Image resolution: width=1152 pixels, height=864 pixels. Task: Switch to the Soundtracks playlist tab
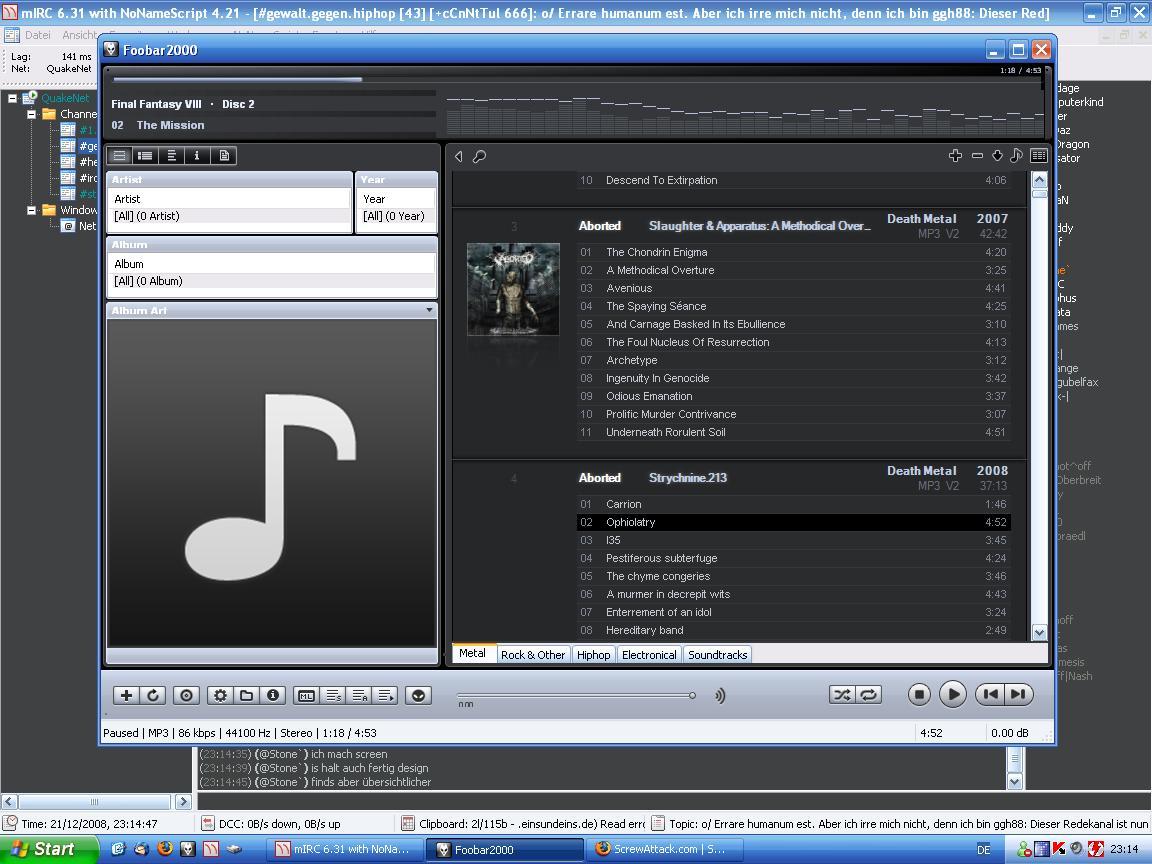coord(718,655)
